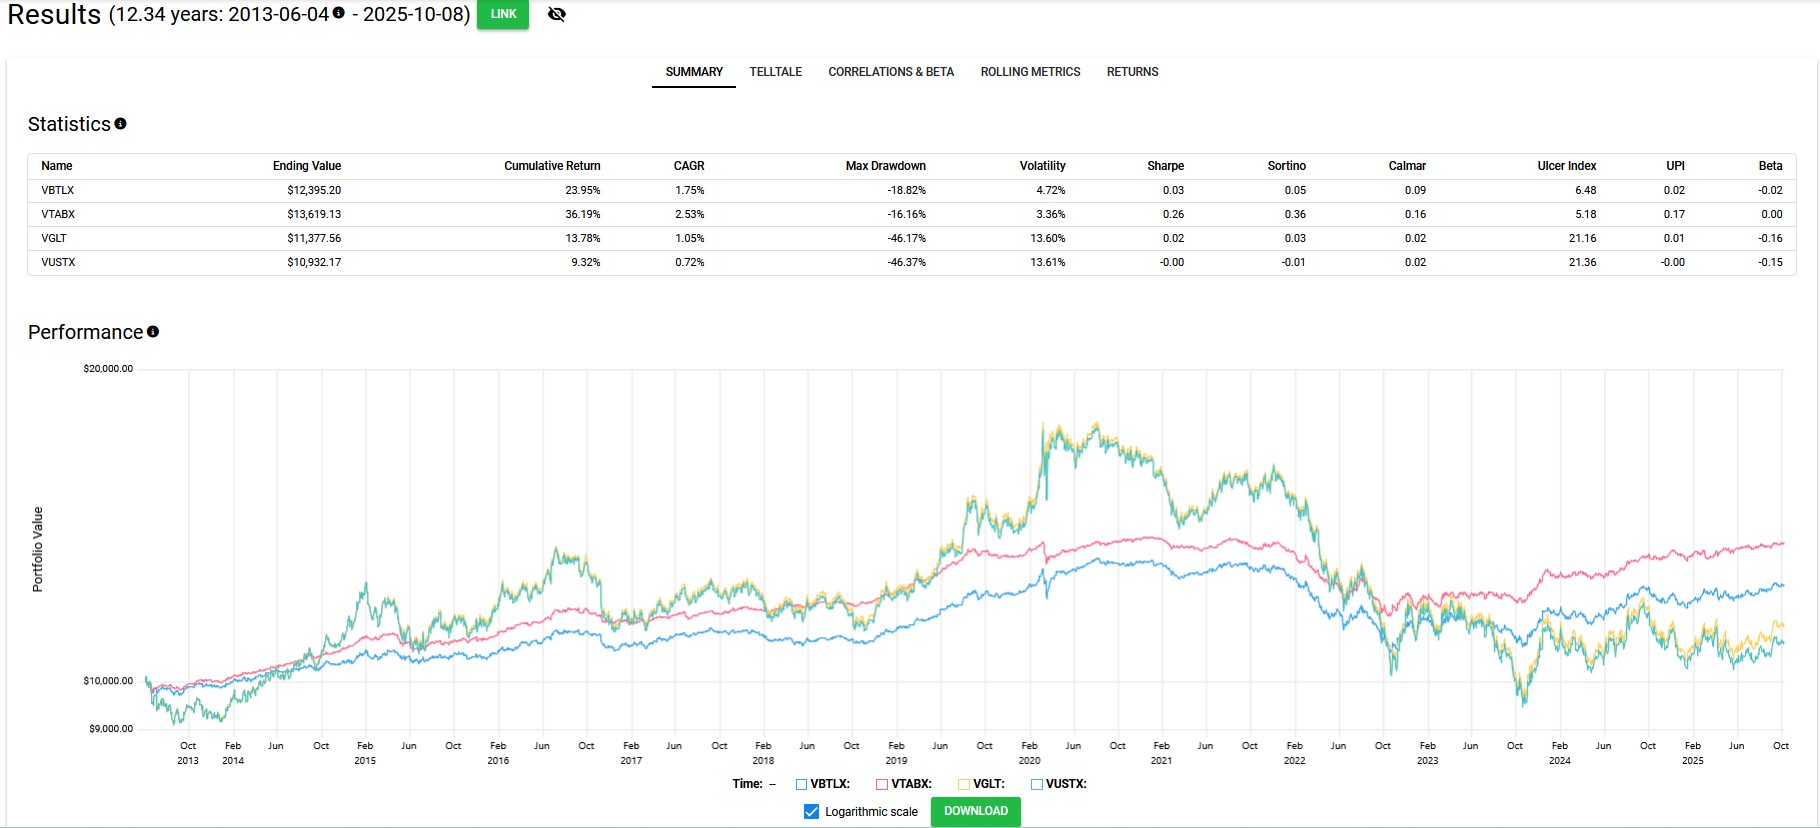This screenshot has height=828, width=1820.
Task: Click the Sharpe column header
Action: pyautogui.click(x=1165, y=166)
